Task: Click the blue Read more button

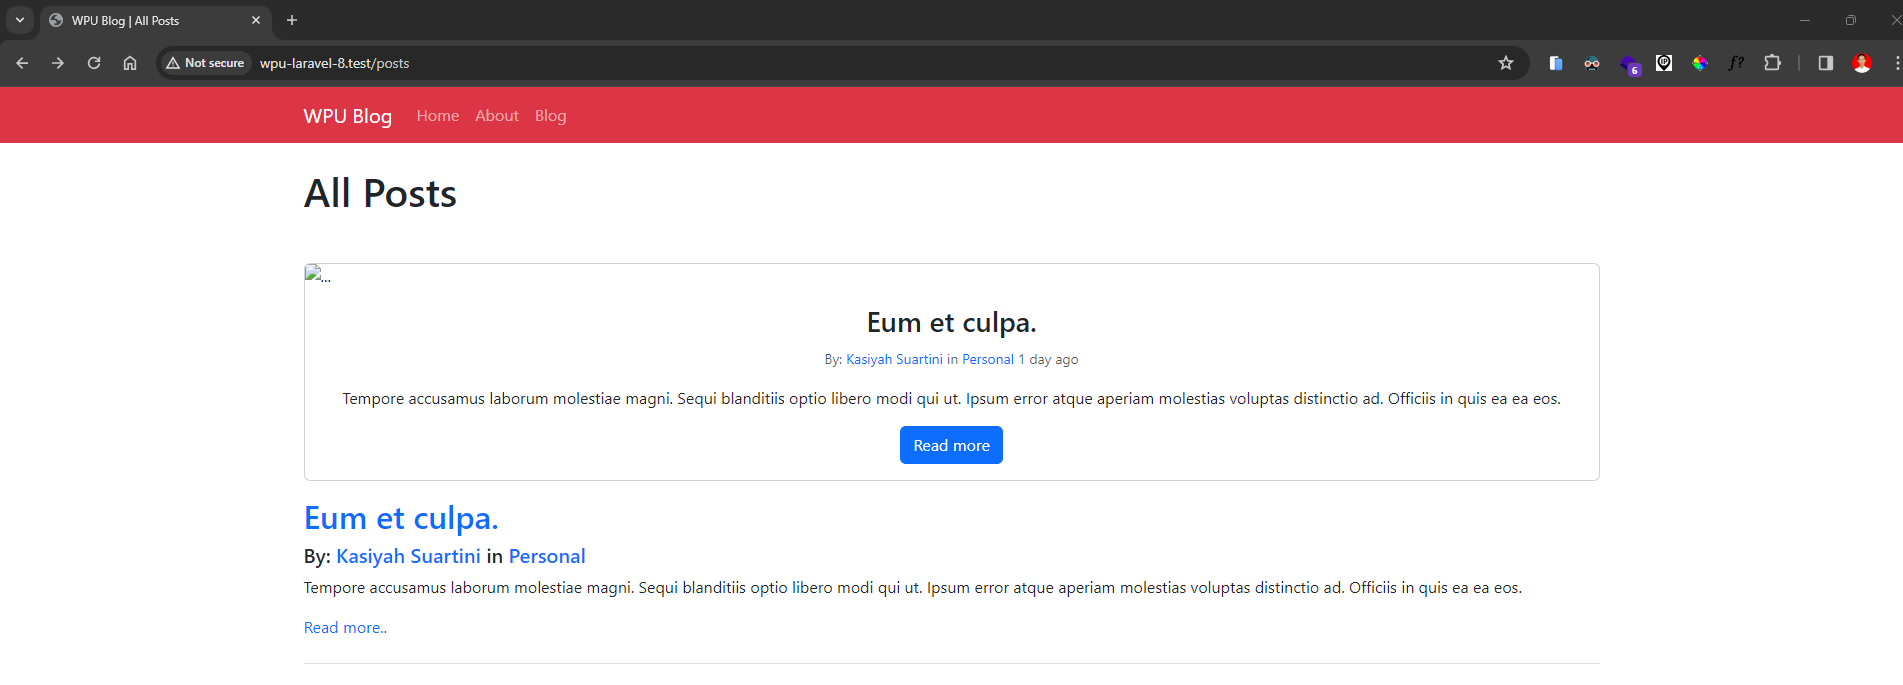Action: click(951, 446)
